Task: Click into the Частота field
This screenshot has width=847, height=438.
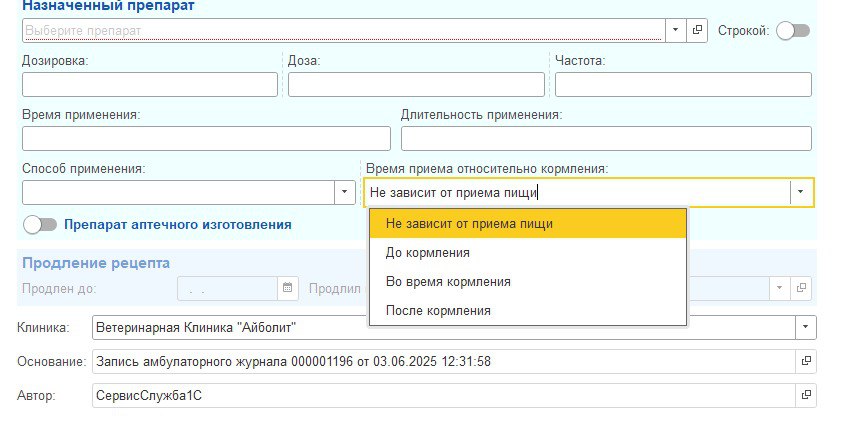Action: coord(683,85)
